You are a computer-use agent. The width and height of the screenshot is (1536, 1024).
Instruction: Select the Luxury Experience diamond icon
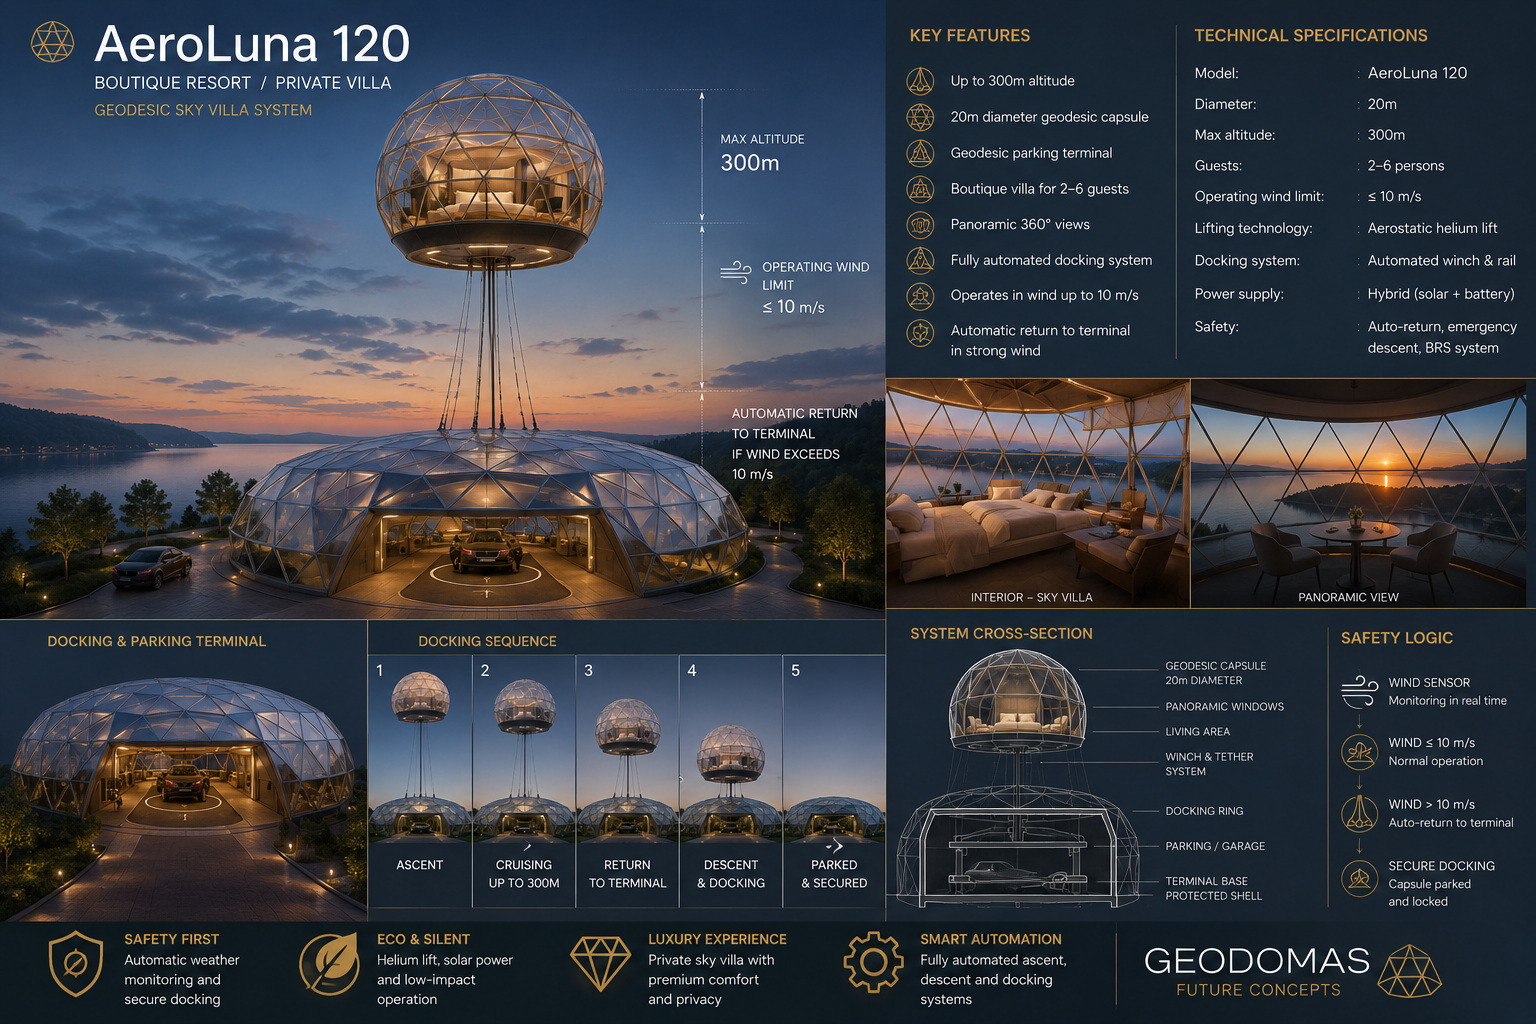pos(600,963)
